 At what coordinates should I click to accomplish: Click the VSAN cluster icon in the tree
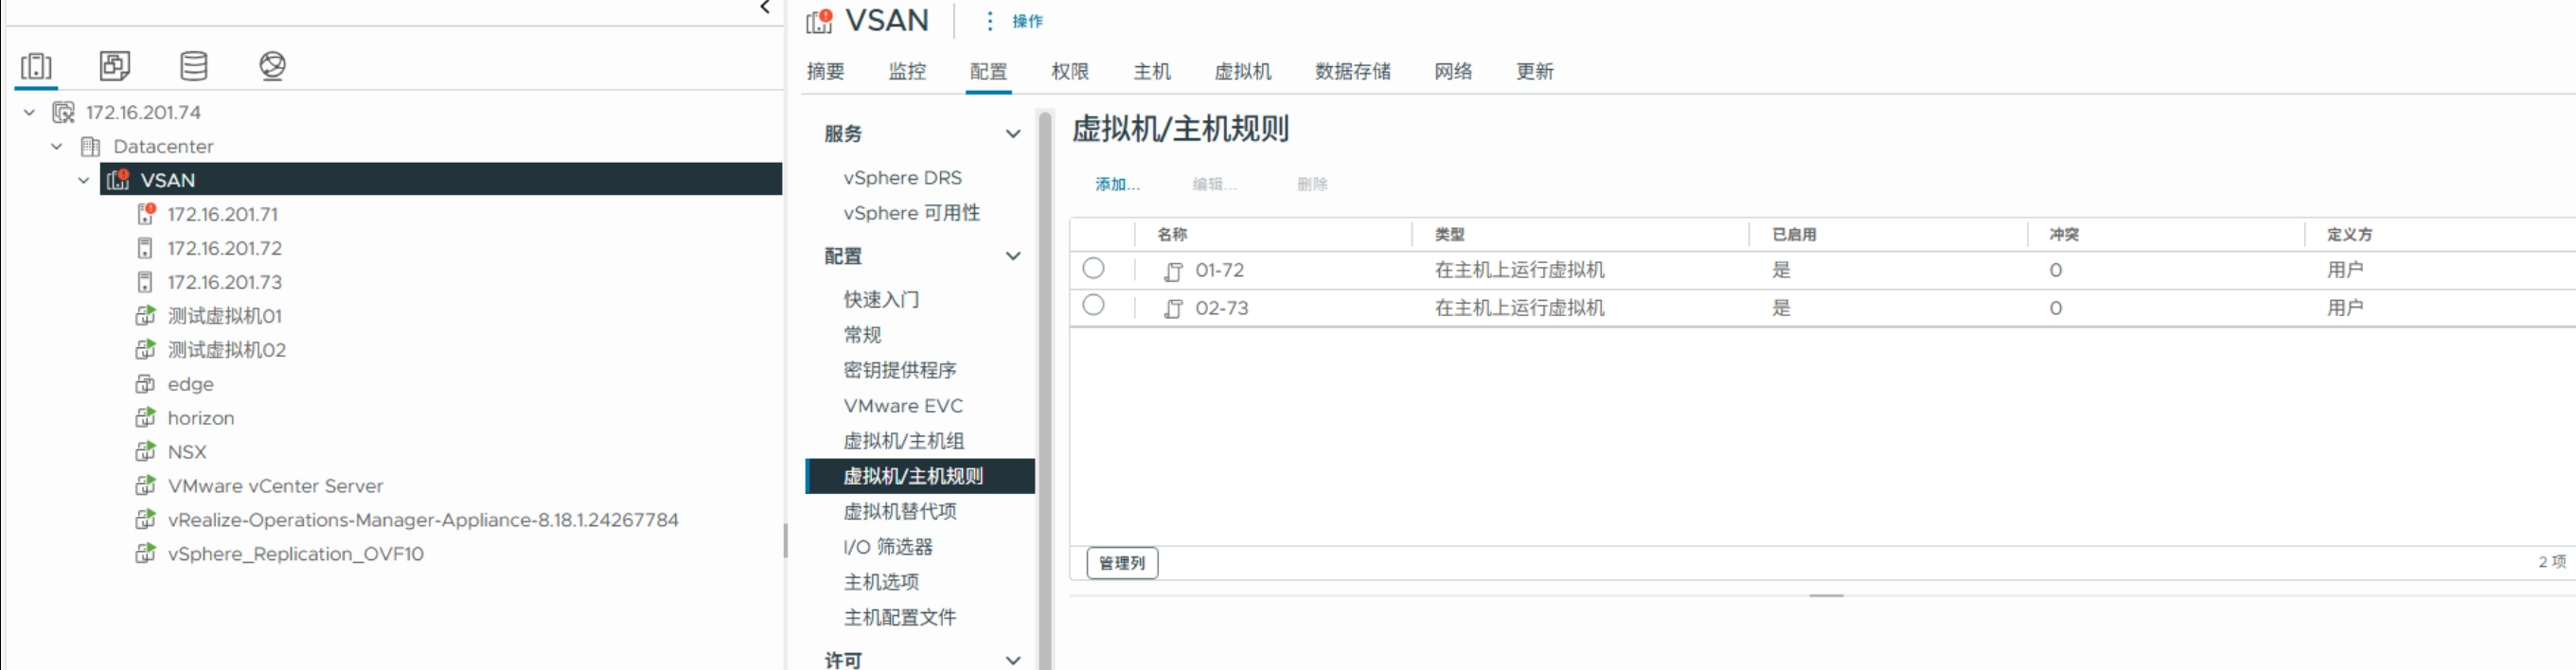click(118, 180)
